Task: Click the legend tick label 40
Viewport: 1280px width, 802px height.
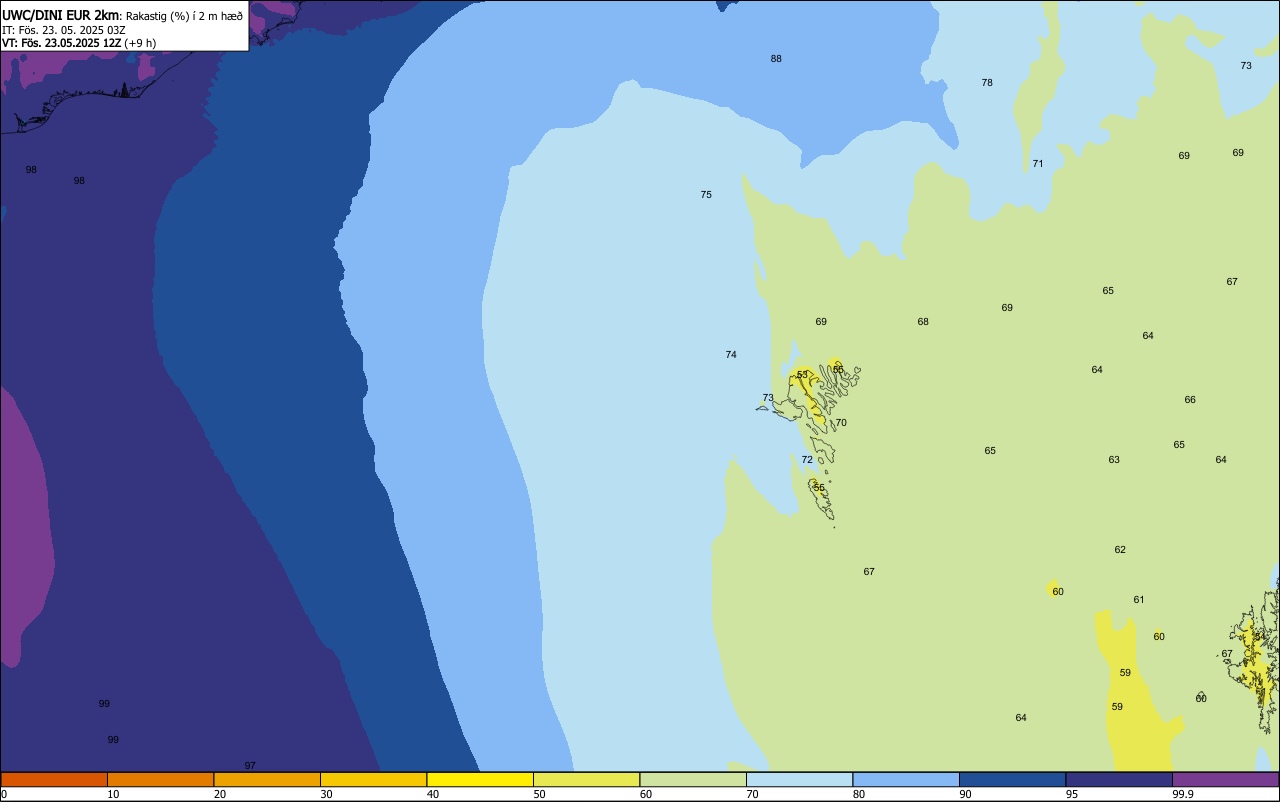Action: pos(433,794)
